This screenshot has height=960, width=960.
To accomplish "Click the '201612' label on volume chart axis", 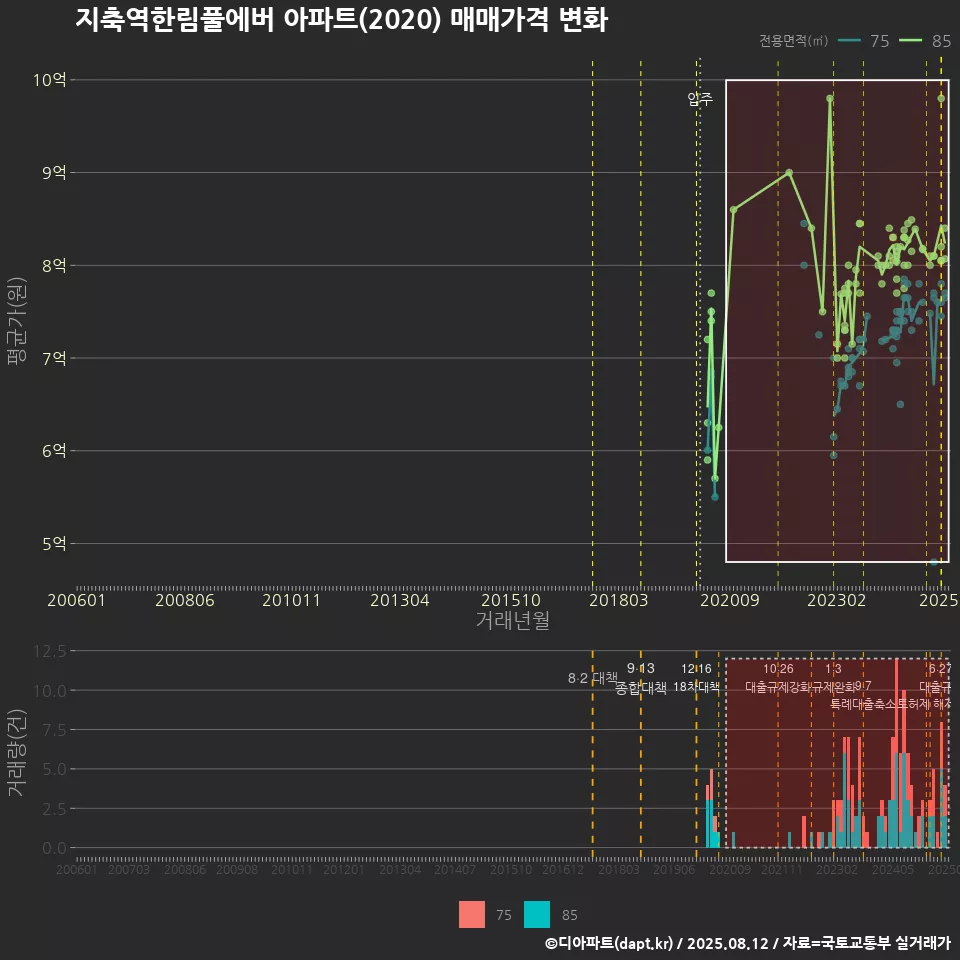I will click(563, 869).
